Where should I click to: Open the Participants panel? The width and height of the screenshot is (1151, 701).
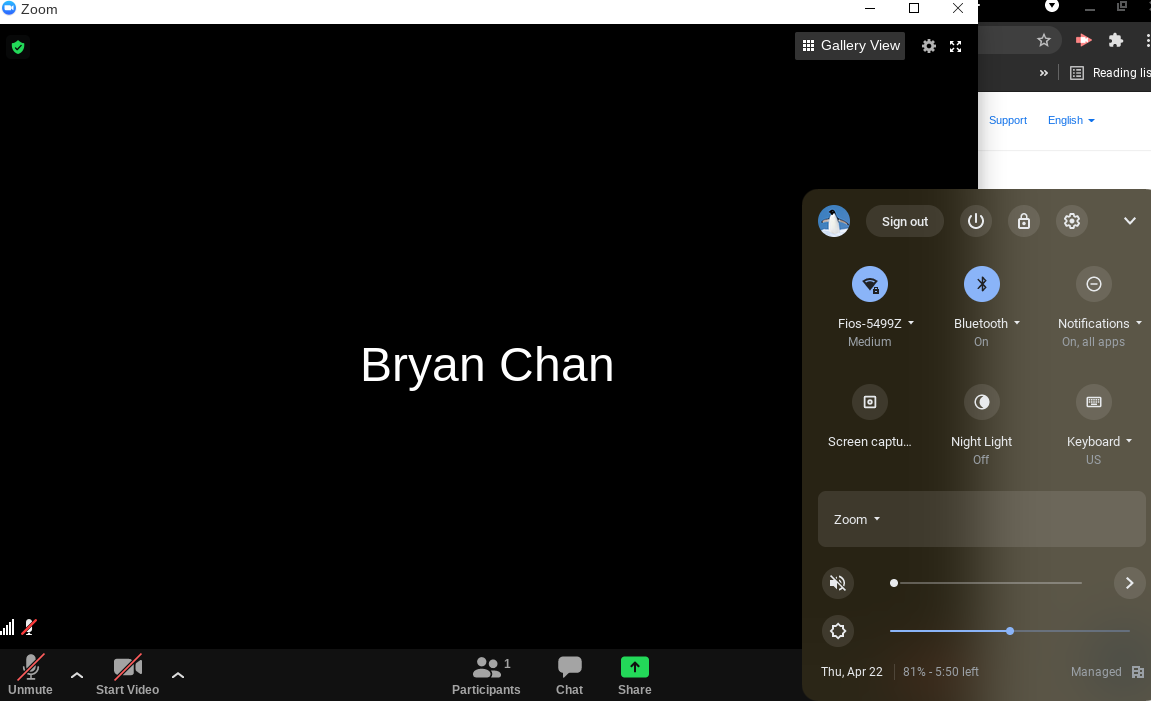click(x=486, y=675)
